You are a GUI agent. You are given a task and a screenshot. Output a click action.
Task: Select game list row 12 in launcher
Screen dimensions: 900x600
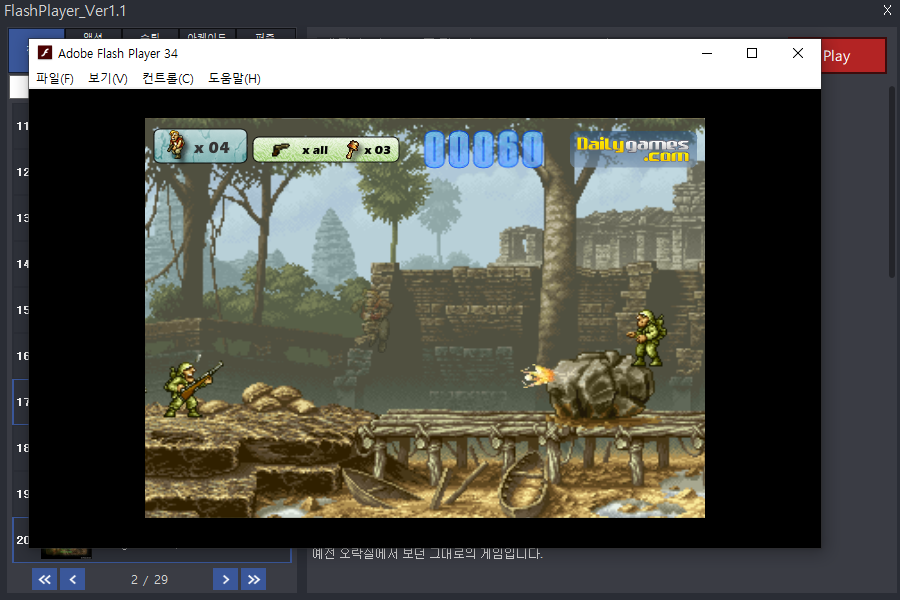tap(21, 172)
